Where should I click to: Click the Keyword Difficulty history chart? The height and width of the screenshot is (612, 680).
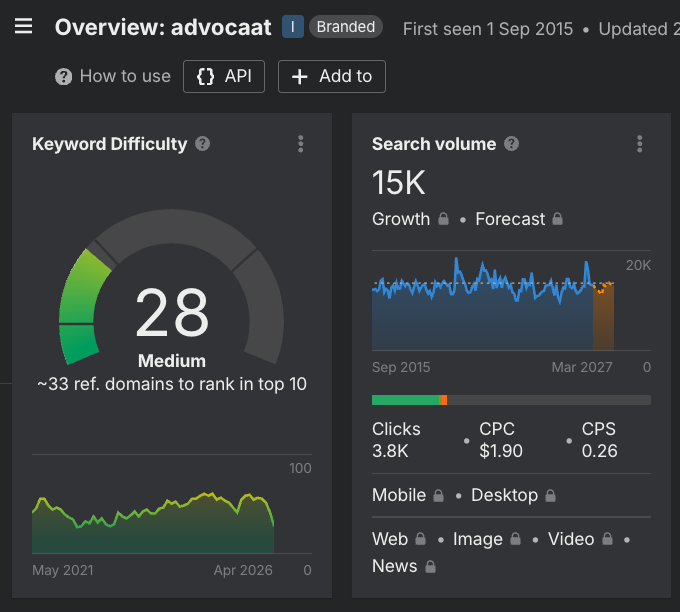point(153,523)
